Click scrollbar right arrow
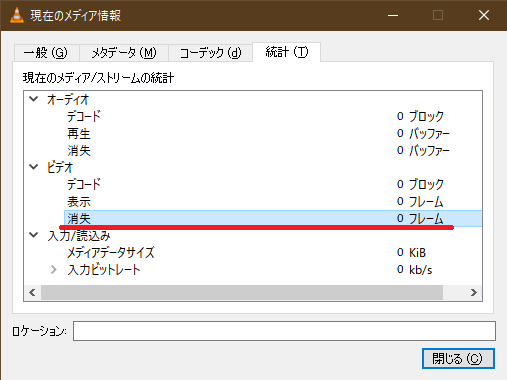Screen dimensions: 507x380 click(x=474, y=292)
